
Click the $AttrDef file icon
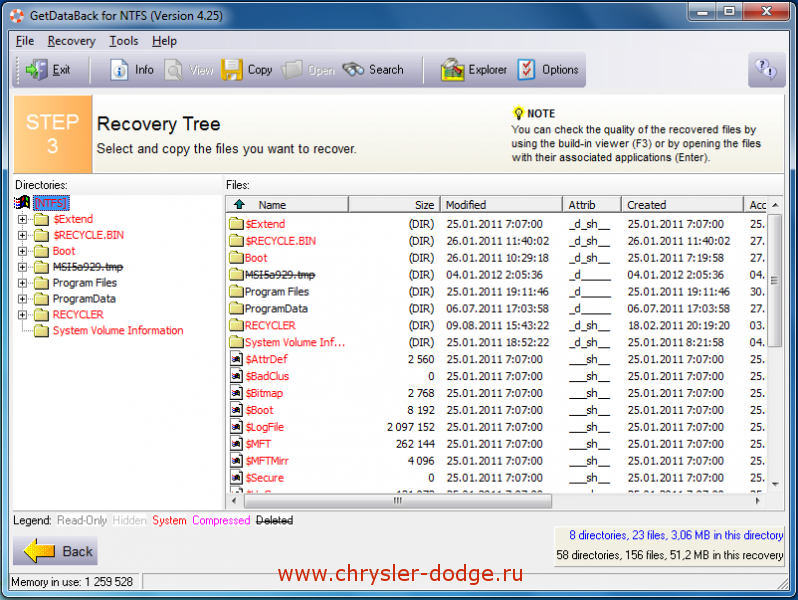(x=236, y=359)
